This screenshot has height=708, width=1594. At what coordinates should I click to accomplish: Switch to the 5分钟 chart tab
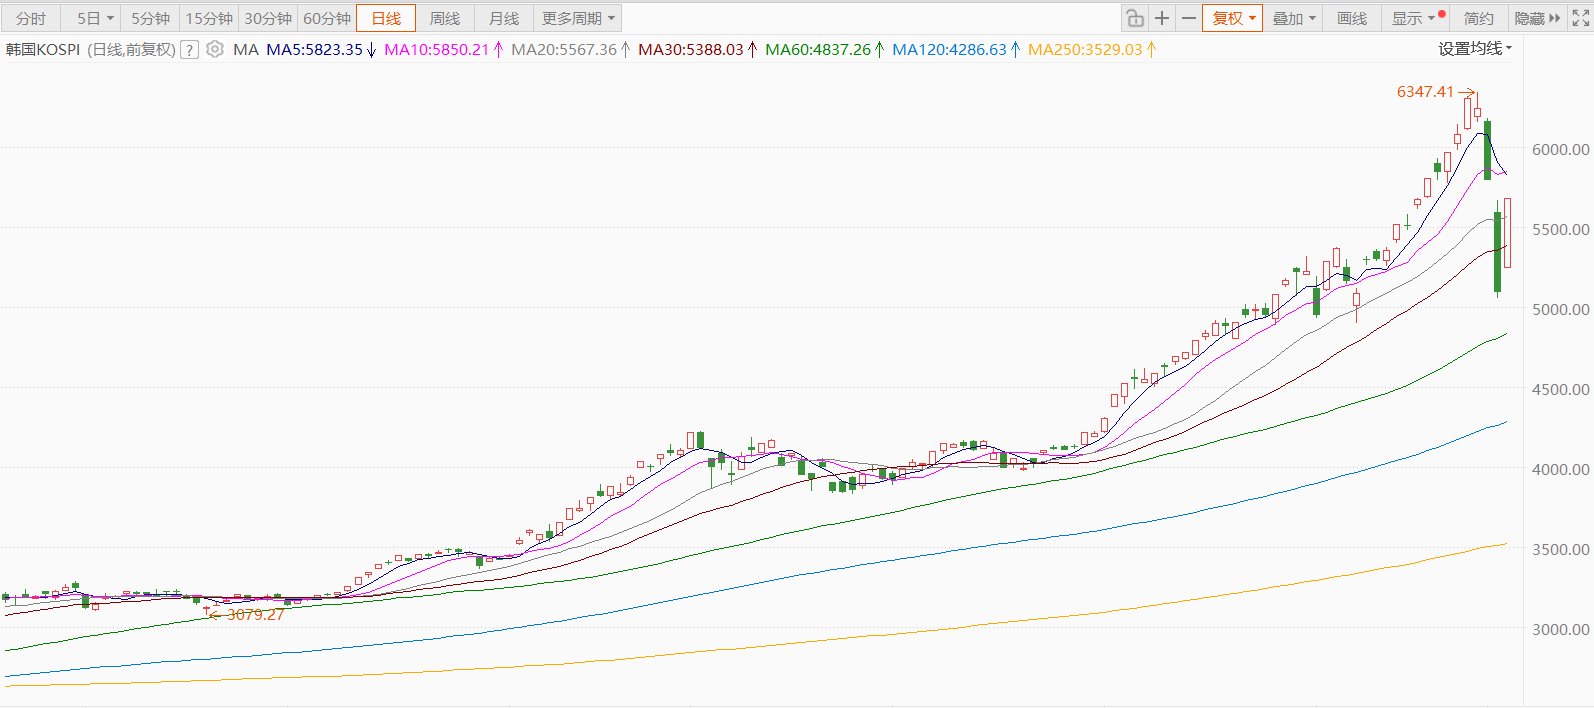click(150, 18)
